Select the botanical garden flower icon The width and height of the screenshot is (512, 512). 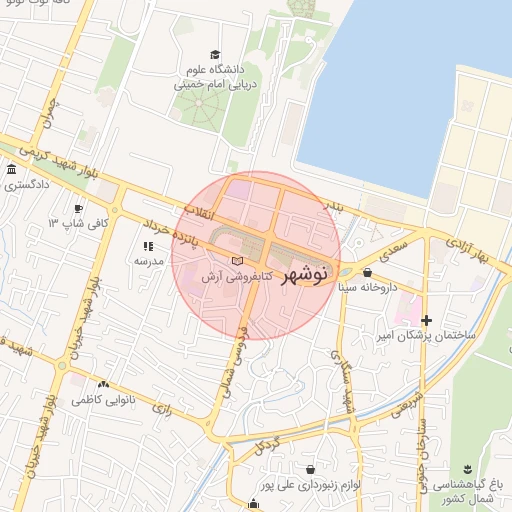(x=468, y=469)
